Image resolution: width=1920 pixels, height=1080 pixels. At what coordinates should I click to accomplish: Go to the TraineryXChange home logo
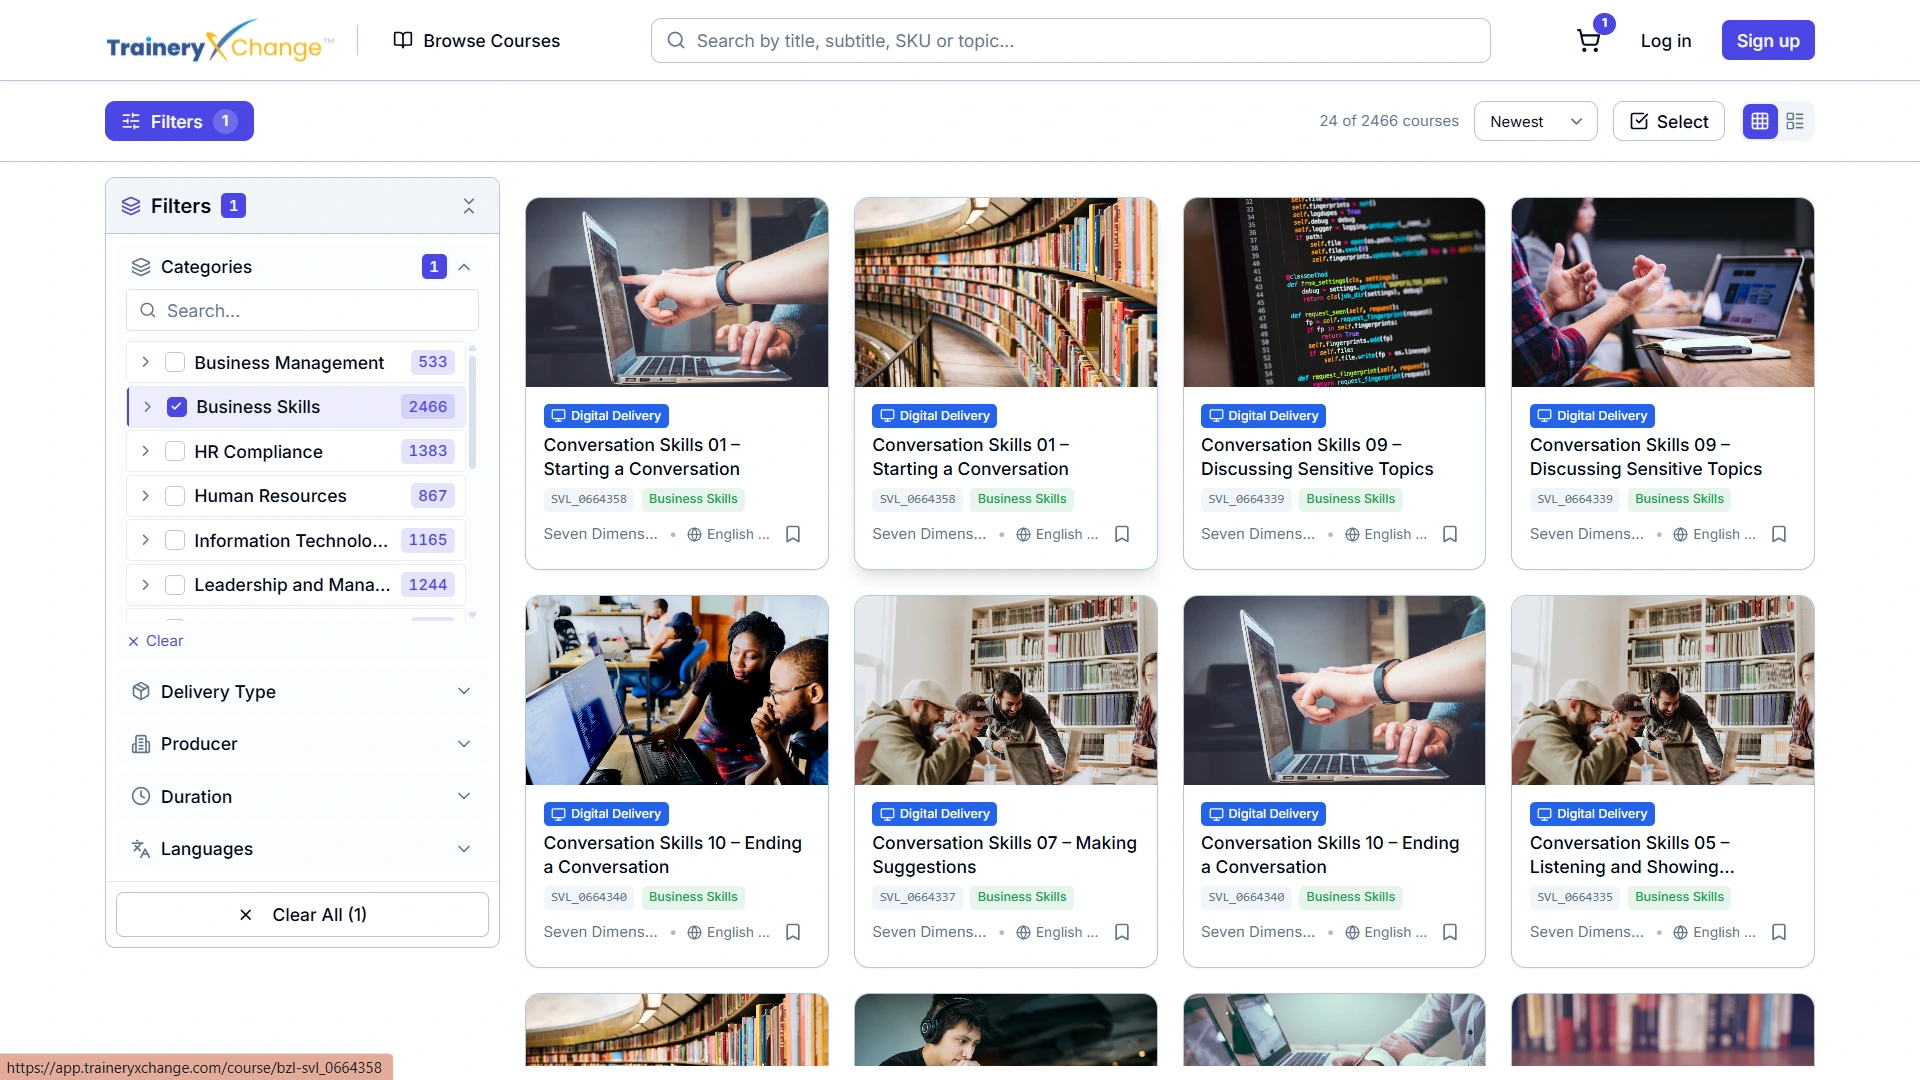[220, 41]
